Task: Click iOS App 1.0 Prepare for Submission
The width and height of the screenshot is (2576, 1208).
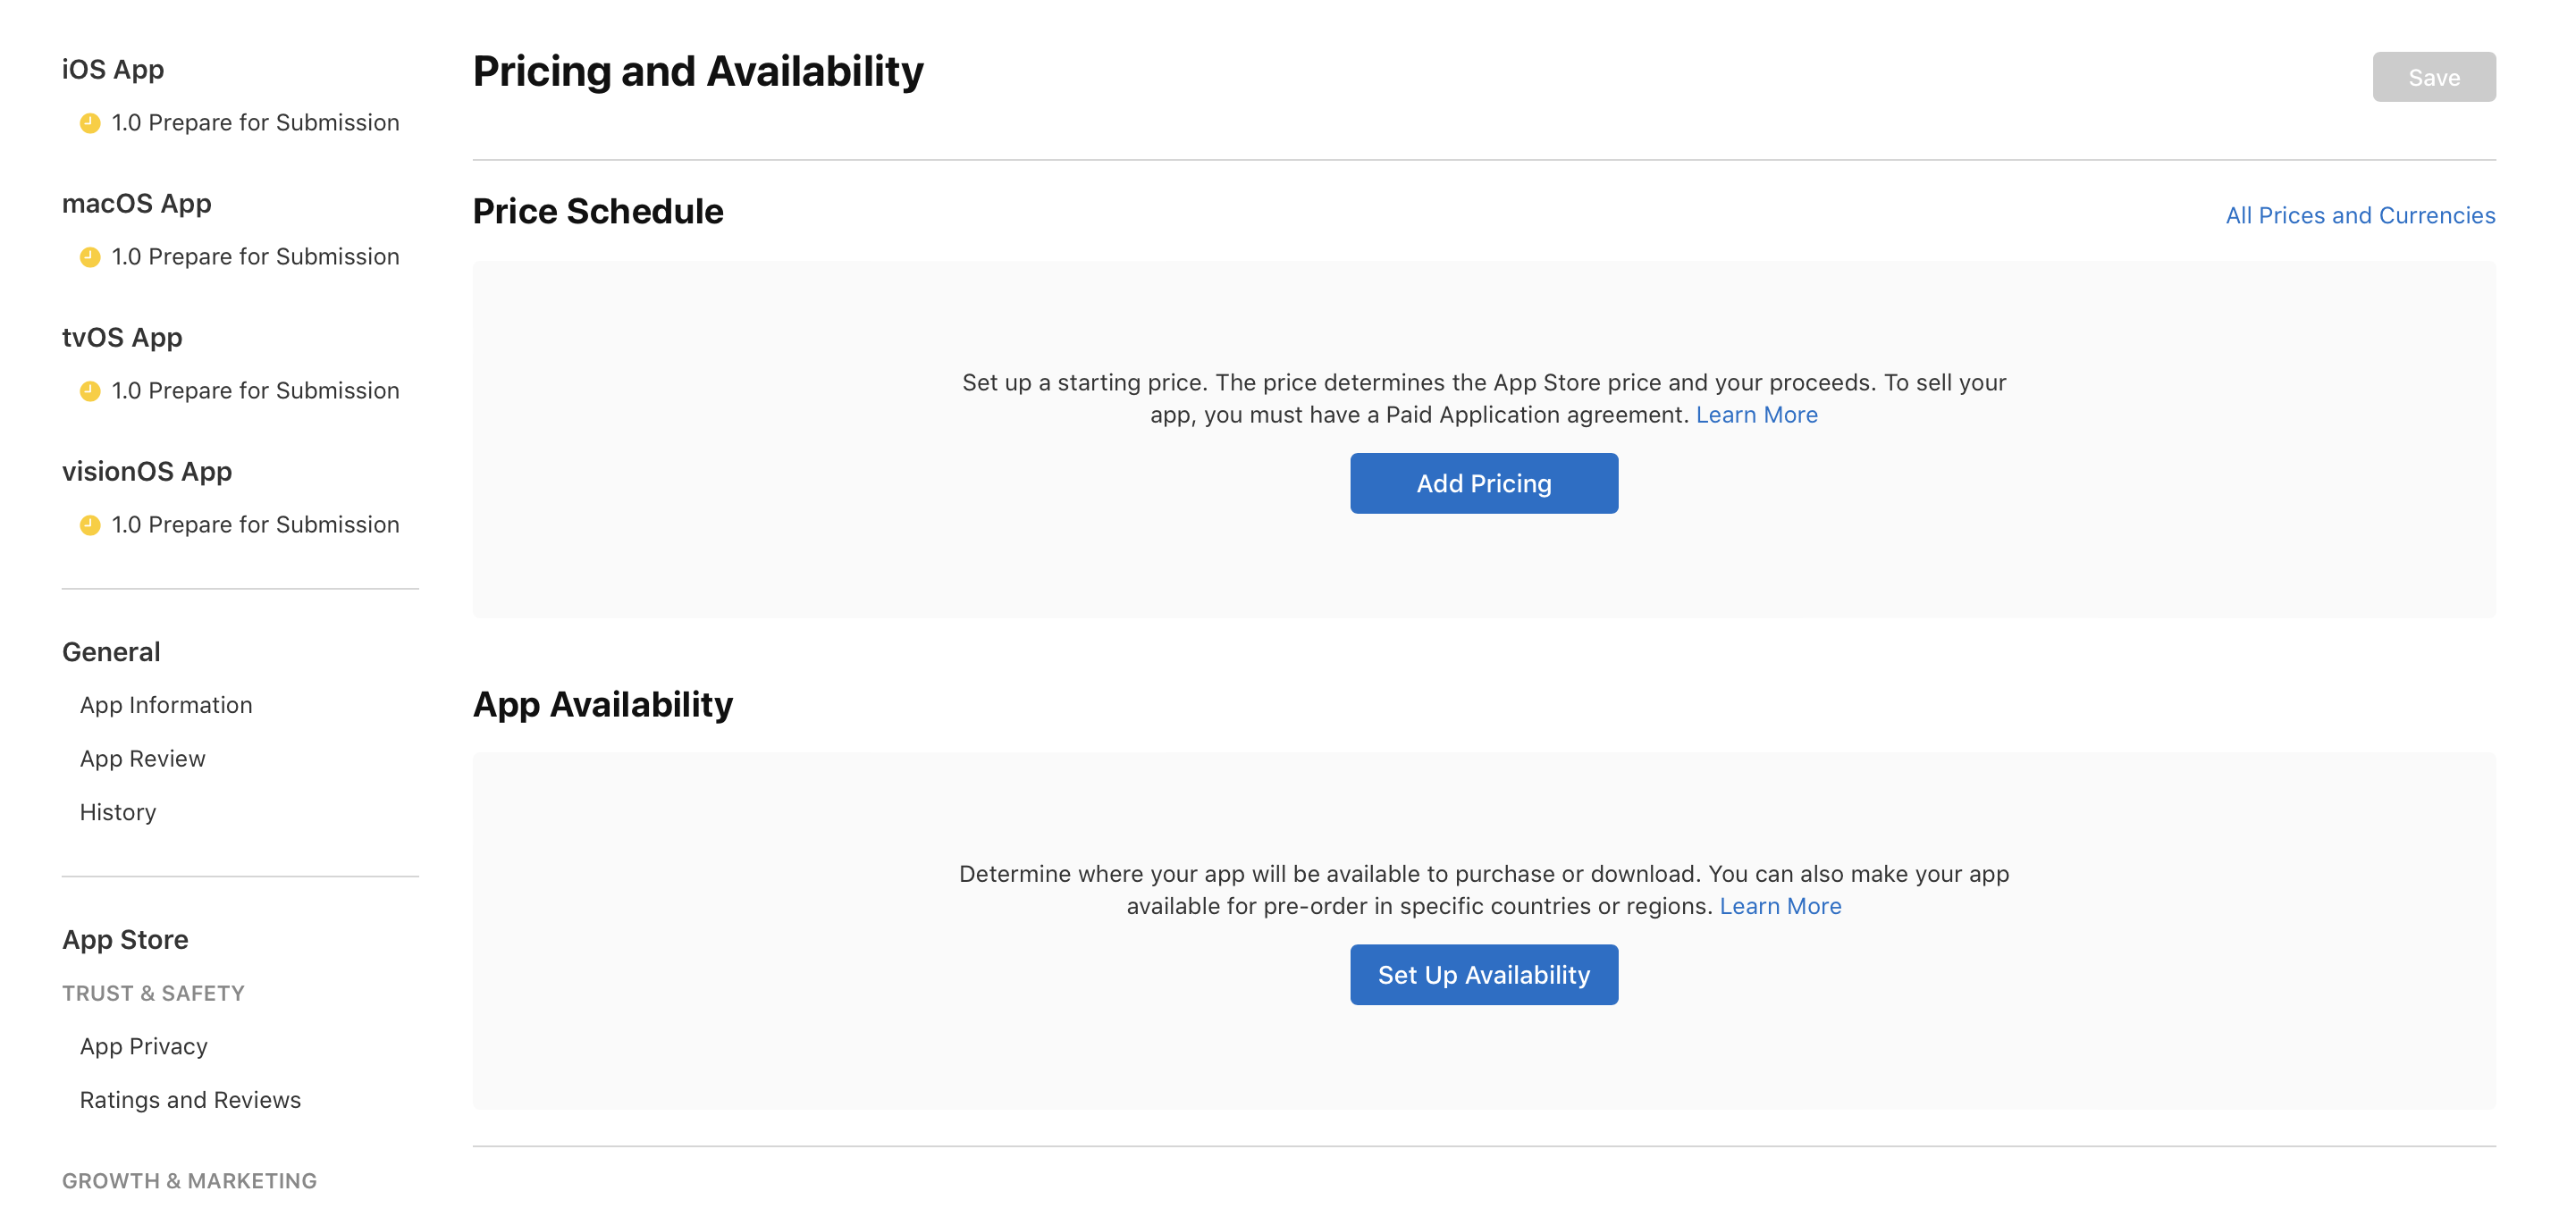Action: click(255, 122)
